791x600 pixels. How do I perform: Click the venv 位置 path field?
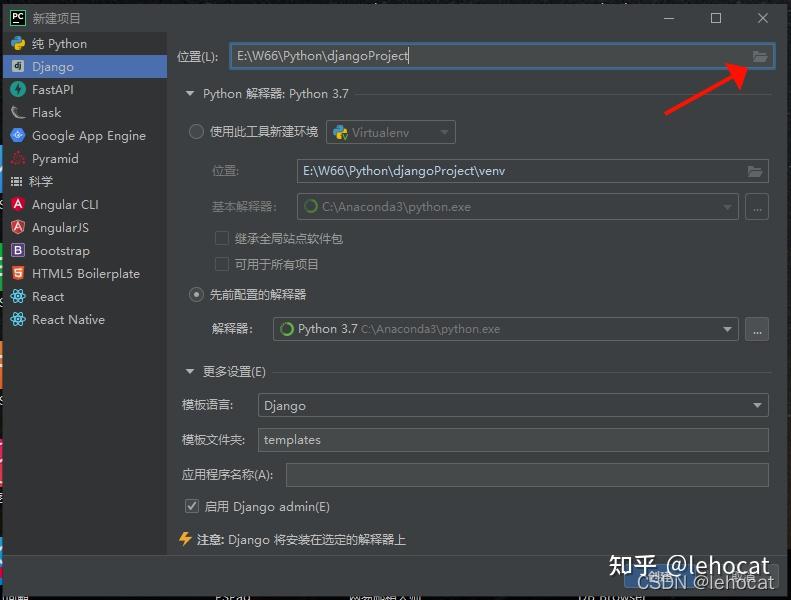point(533,172)
